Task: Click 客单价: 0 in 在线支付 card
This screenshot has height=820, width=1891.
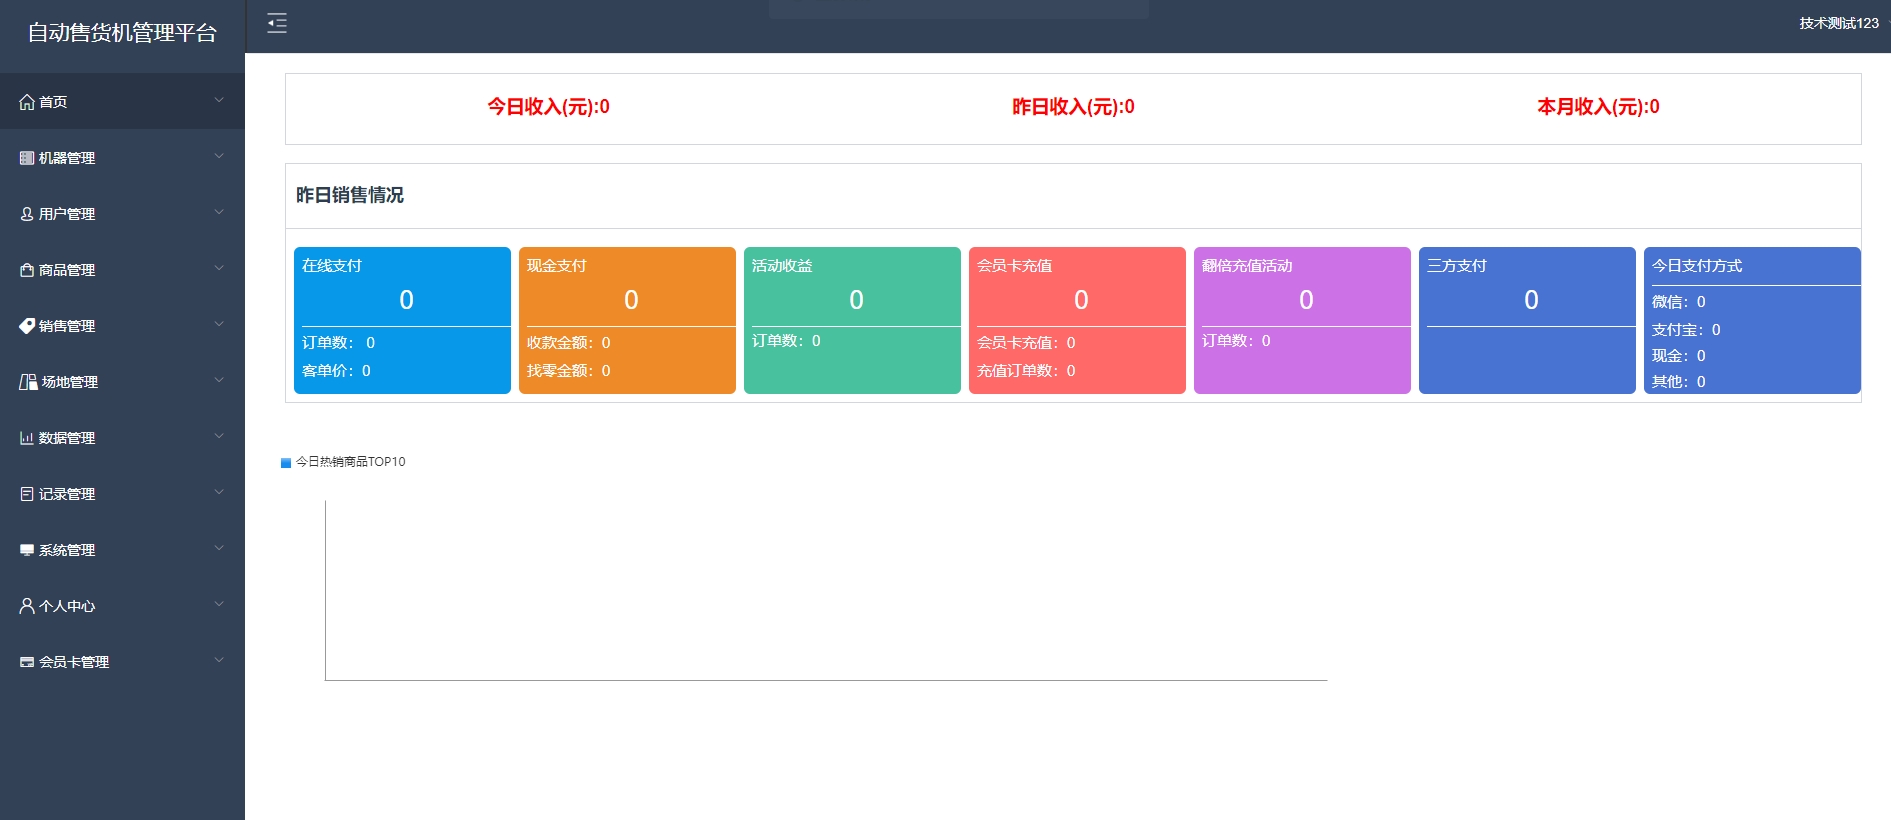Action: (x=336, y=371)
